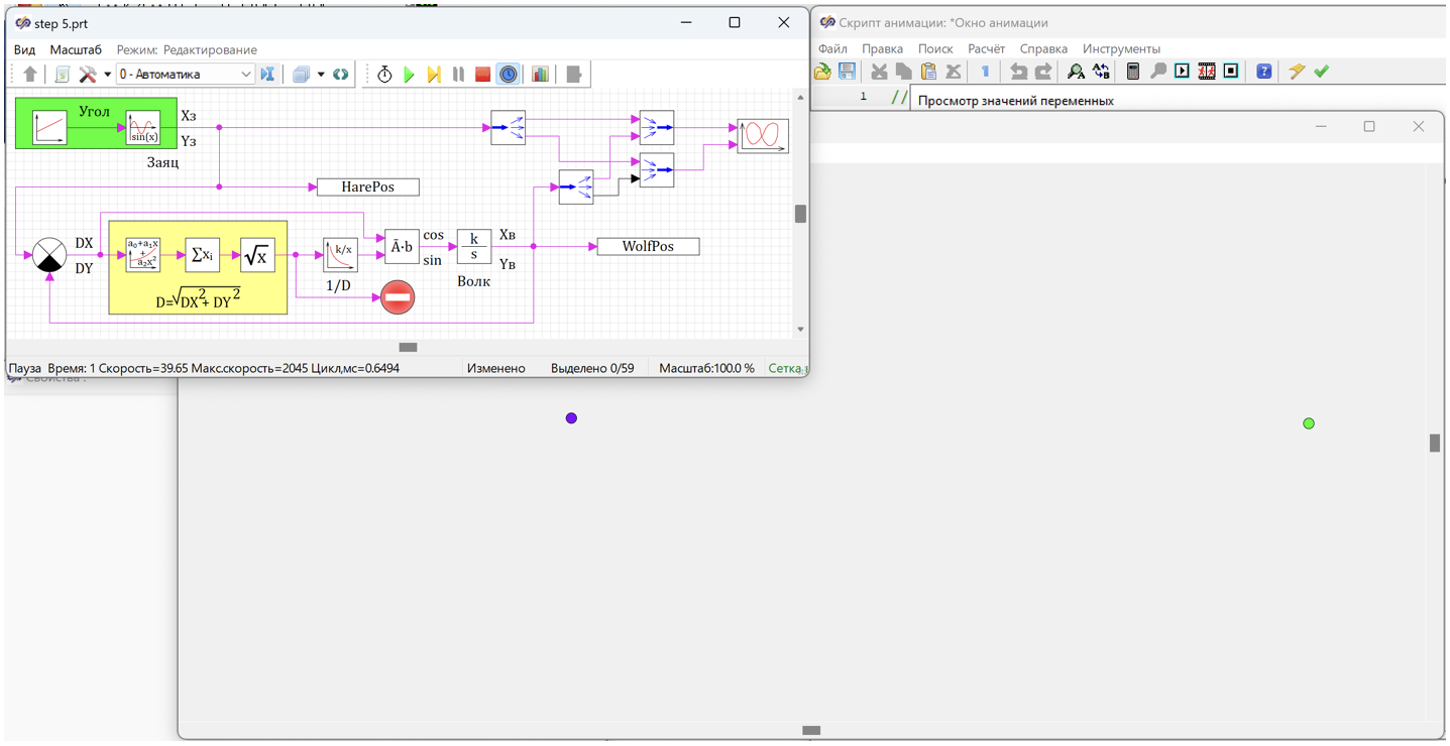Image resolution: width=1450 pixels, height=746 pixels.
Task: Select the k/s integrator block labeled Волк
Action: point(474,246)
